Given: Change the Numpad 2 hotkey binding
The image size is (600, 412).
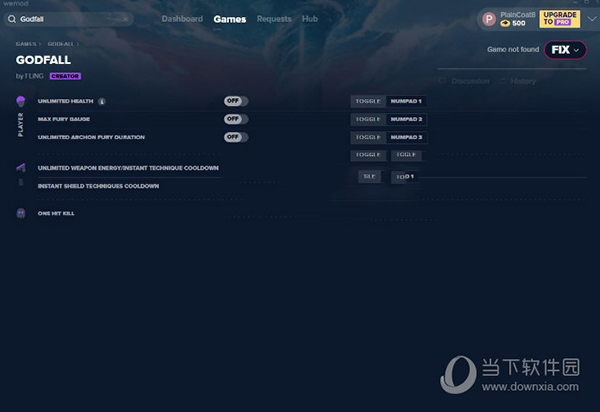Looking at the screenshot, I should click(x=406, y=119).
